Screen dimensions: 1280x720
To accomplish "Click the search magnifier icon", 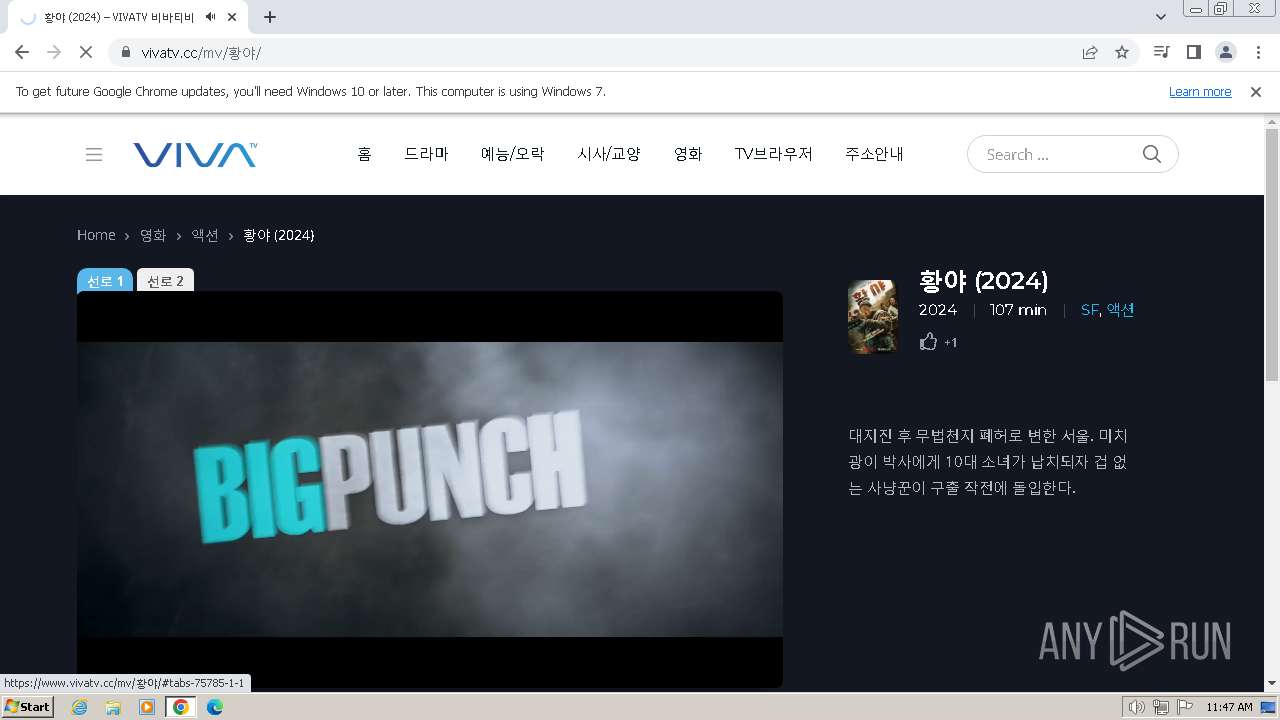I will coord(1152,154).
